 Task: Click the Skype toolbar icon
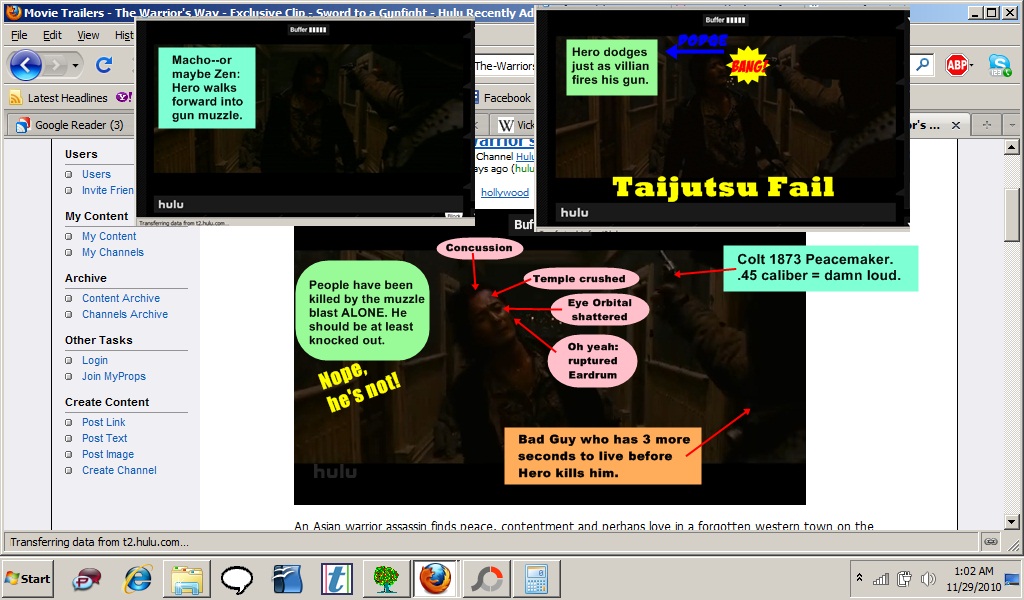pyautogui.click(x=1000, y=65)
